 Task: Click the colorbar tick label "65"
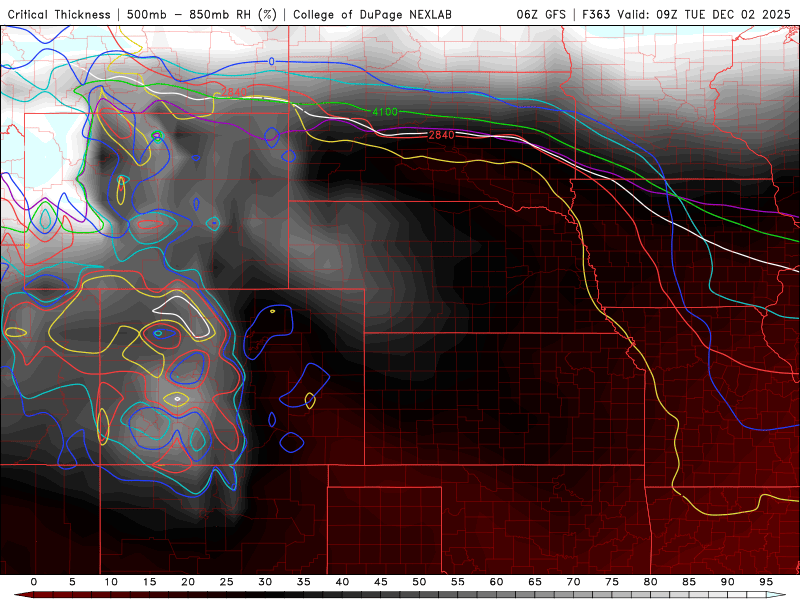535,582
